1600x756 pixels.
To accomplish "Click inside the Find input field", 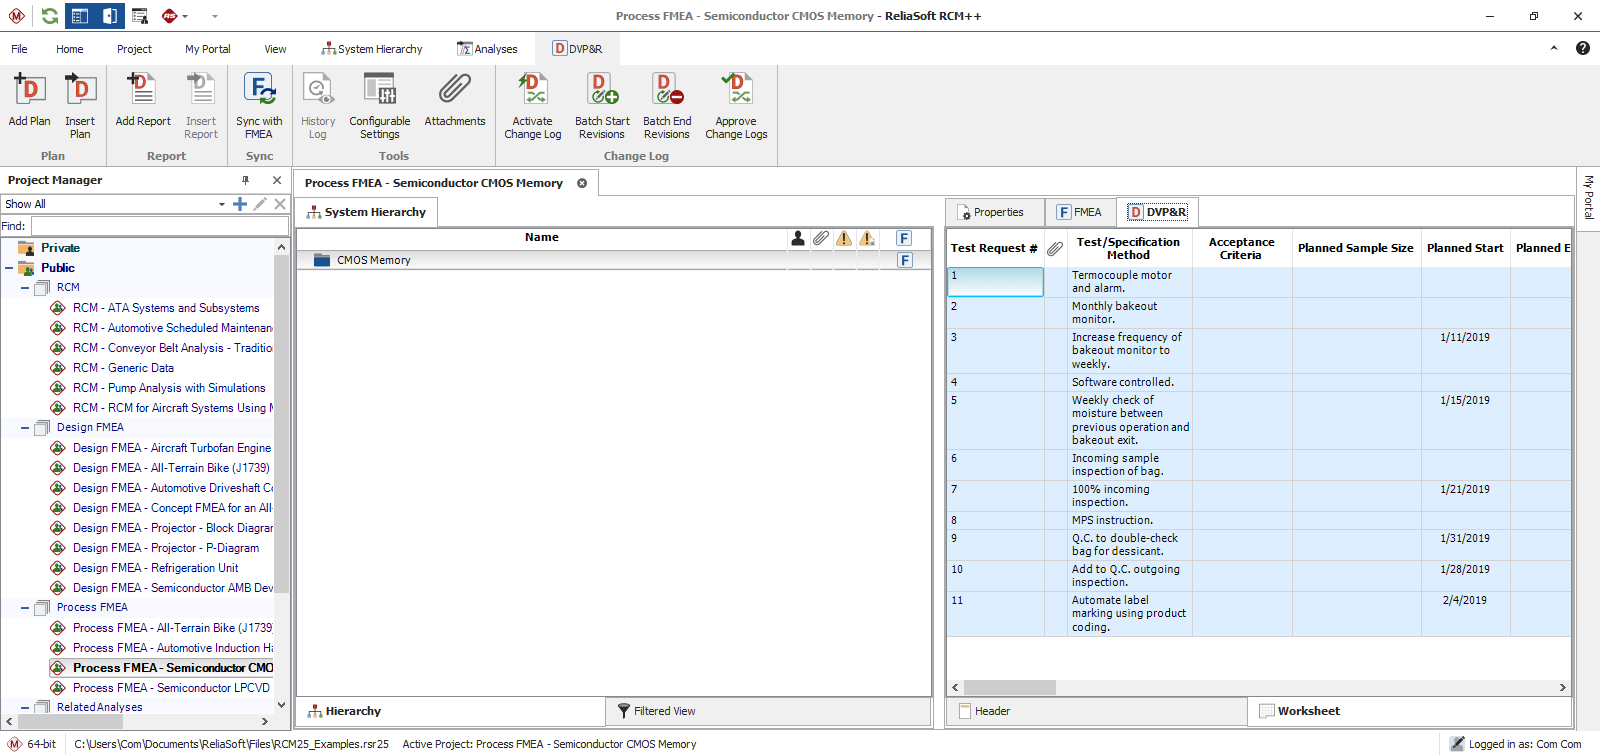I will click(x=160, y=226).
